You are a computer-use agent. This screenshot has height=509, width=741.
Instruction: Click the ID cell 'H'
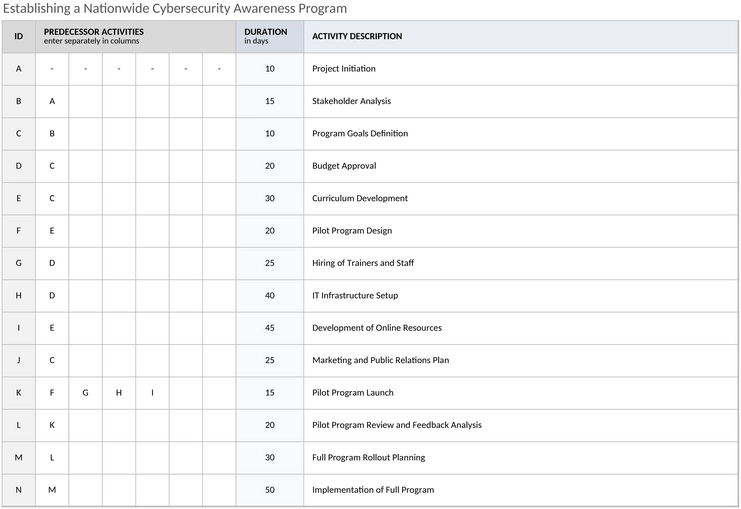[18, 295]
